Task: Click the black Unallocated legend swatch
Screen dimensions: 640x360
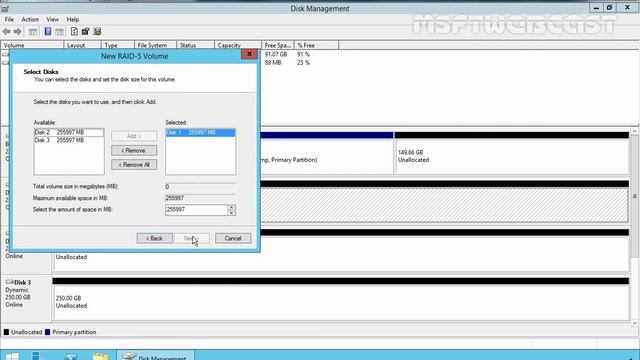Action: (6, 332)
